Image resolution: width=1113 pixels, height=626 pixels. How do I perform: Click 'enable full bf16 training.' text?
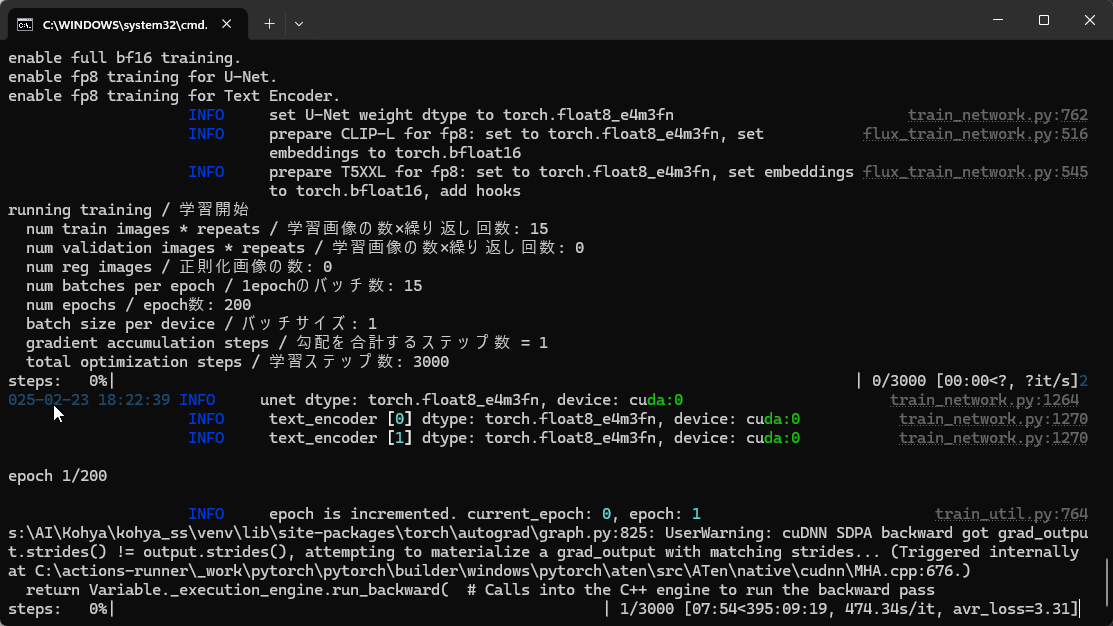tap(124, 58)
